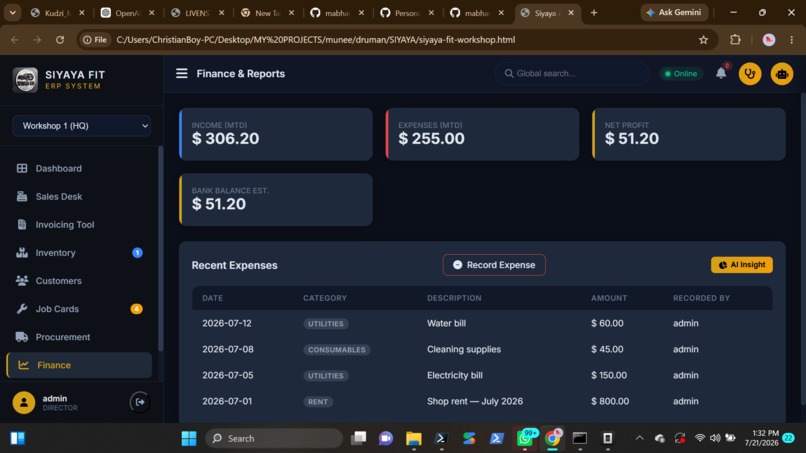Close the New Tab browser tab
Screen dimensions: 806x453
(x=291, y=13)
